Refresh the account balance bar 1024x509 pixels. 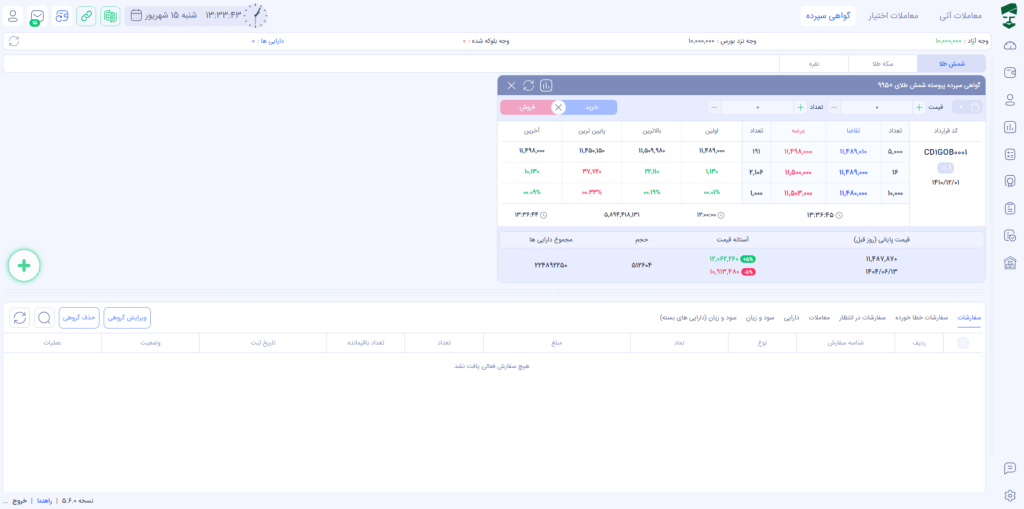[x=14, y=41]
